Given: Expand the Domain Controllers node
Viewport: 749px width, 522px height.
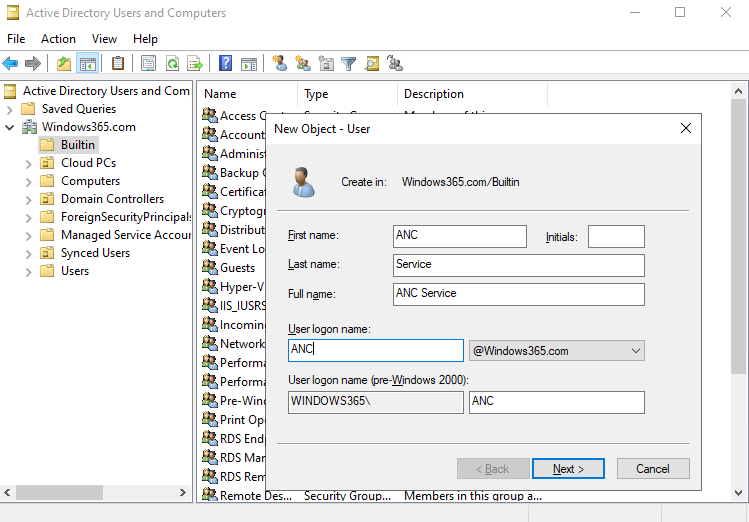Looking at the screenshot, I should [x=29, y=200].
